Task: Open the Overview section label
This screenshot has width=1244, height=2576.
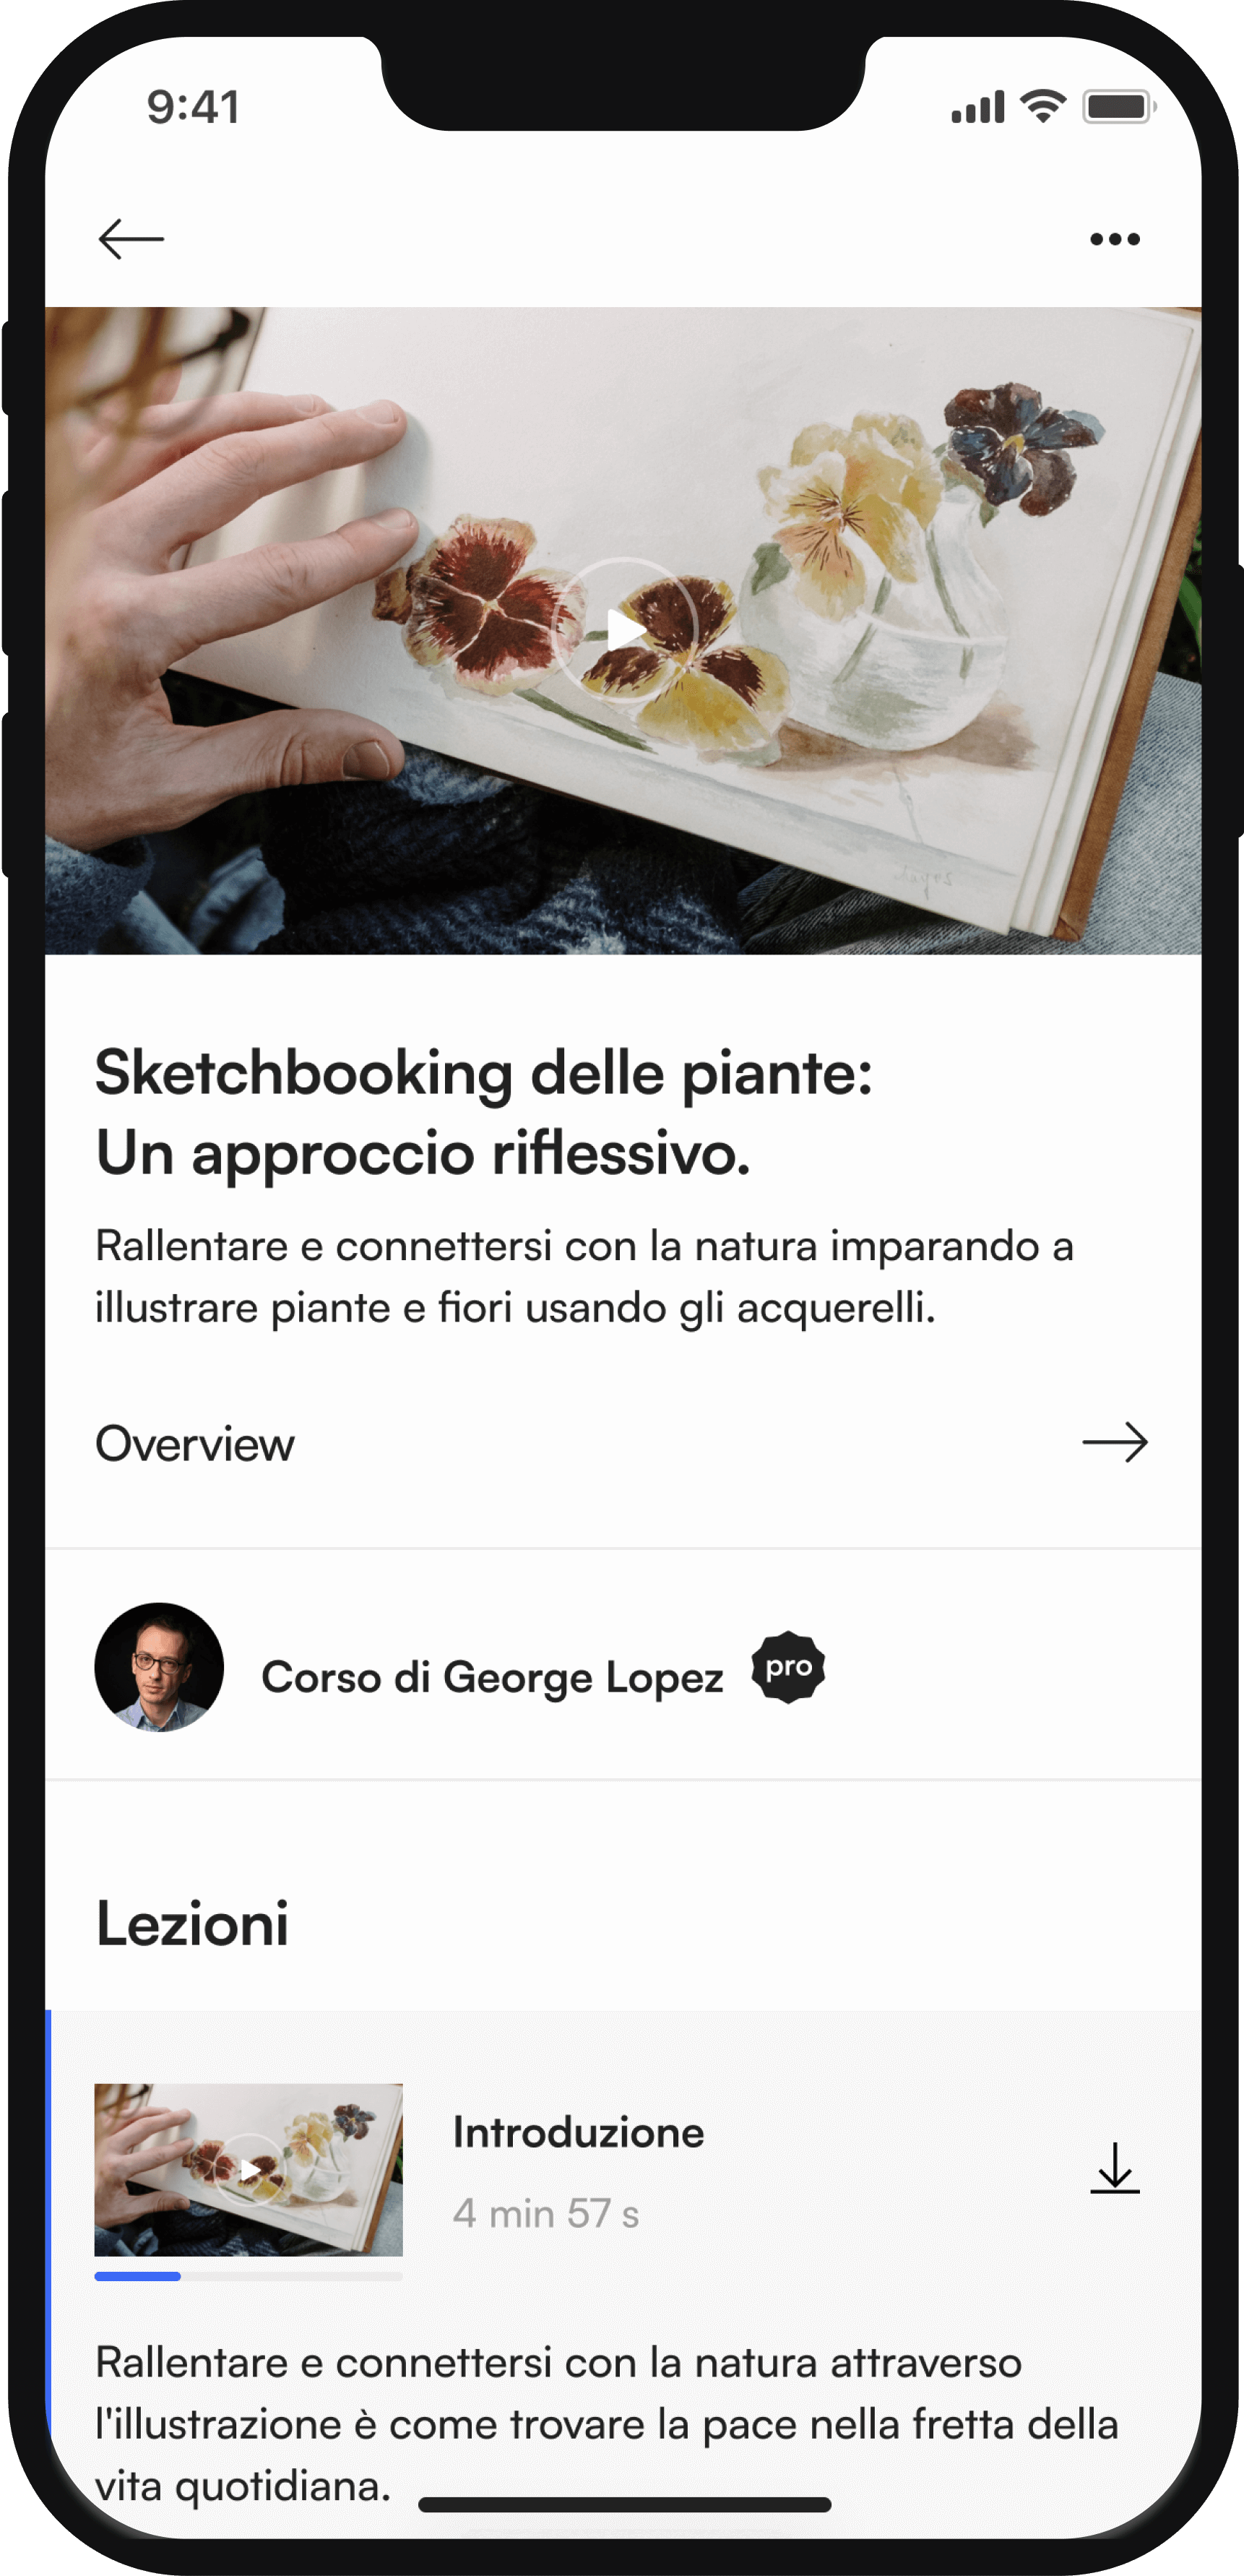Action: [195, 1444]
